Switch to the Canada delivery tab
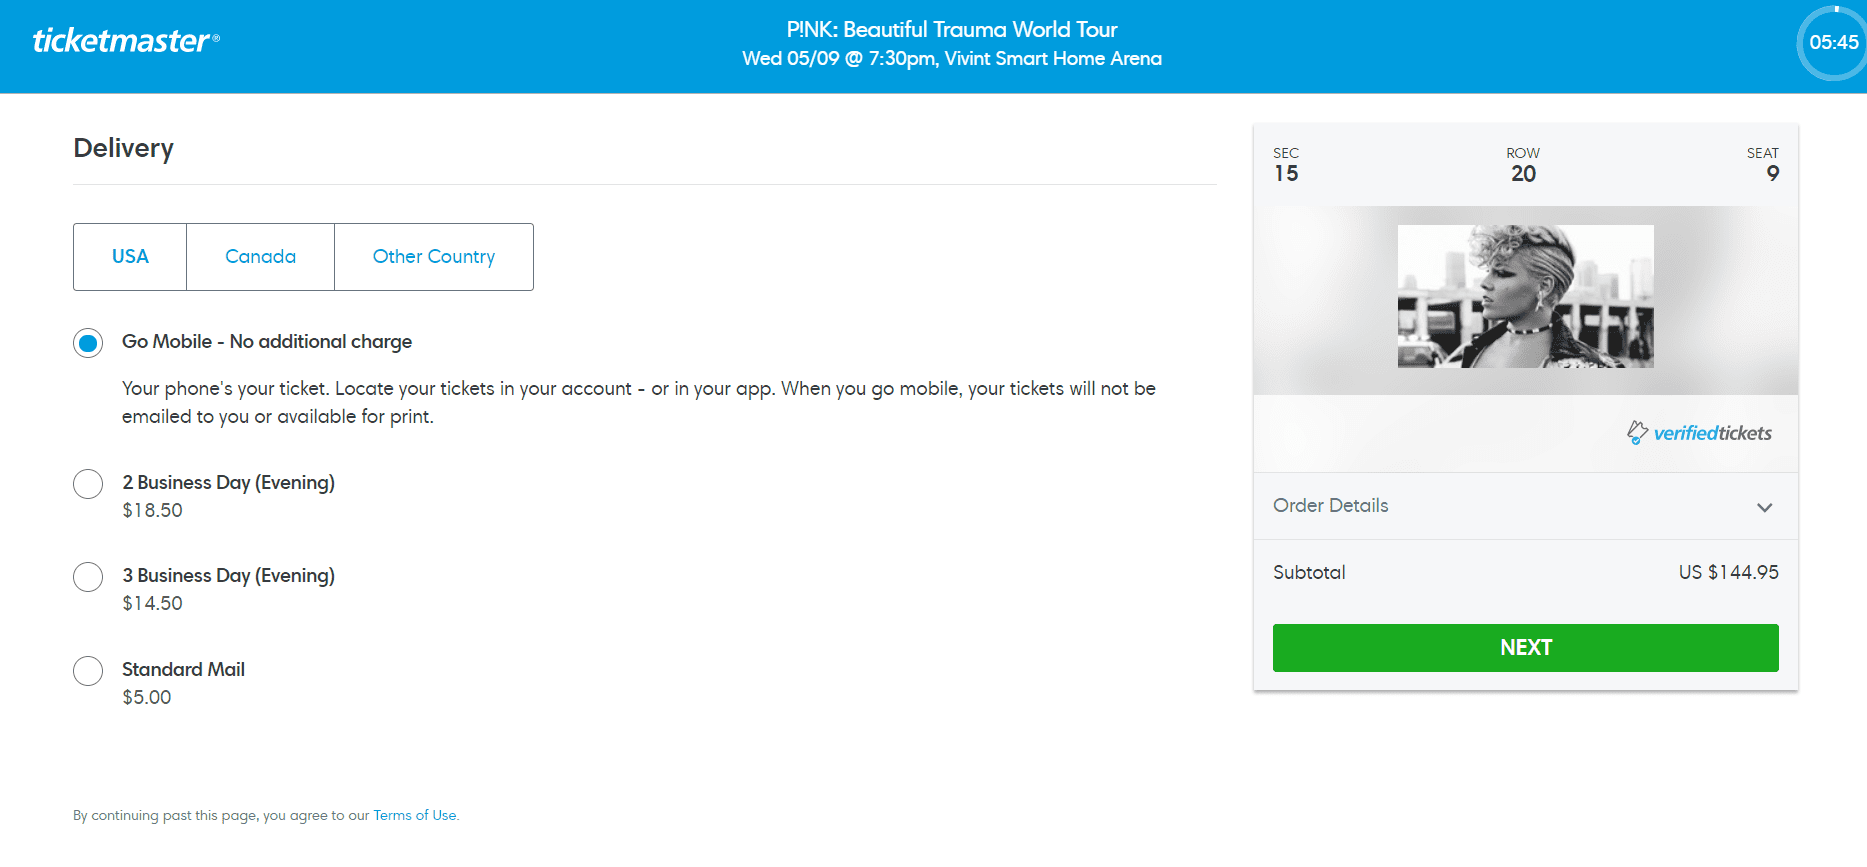 point(260,257)
